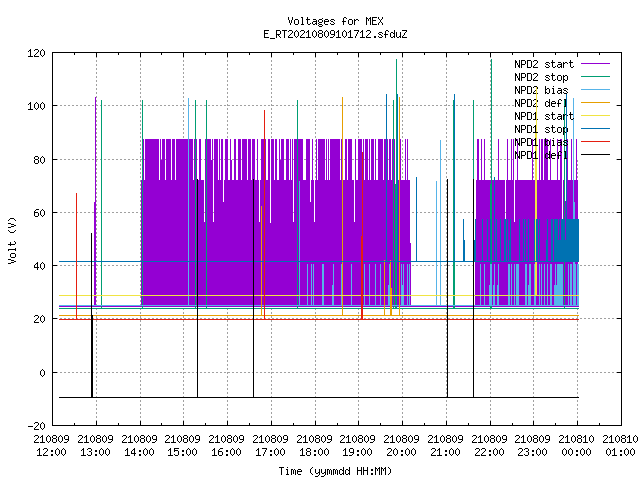640x480 pixels.
Task: Click the x-axis tick '210809 12:00'
Action: point(51,446)
